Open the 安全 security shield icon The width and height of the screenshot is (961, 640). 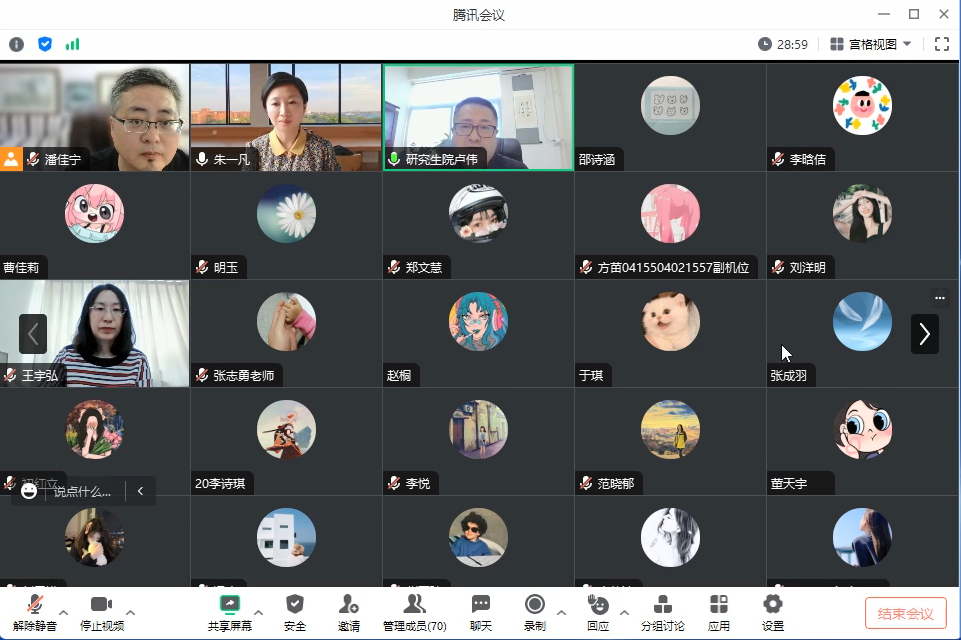294,605
